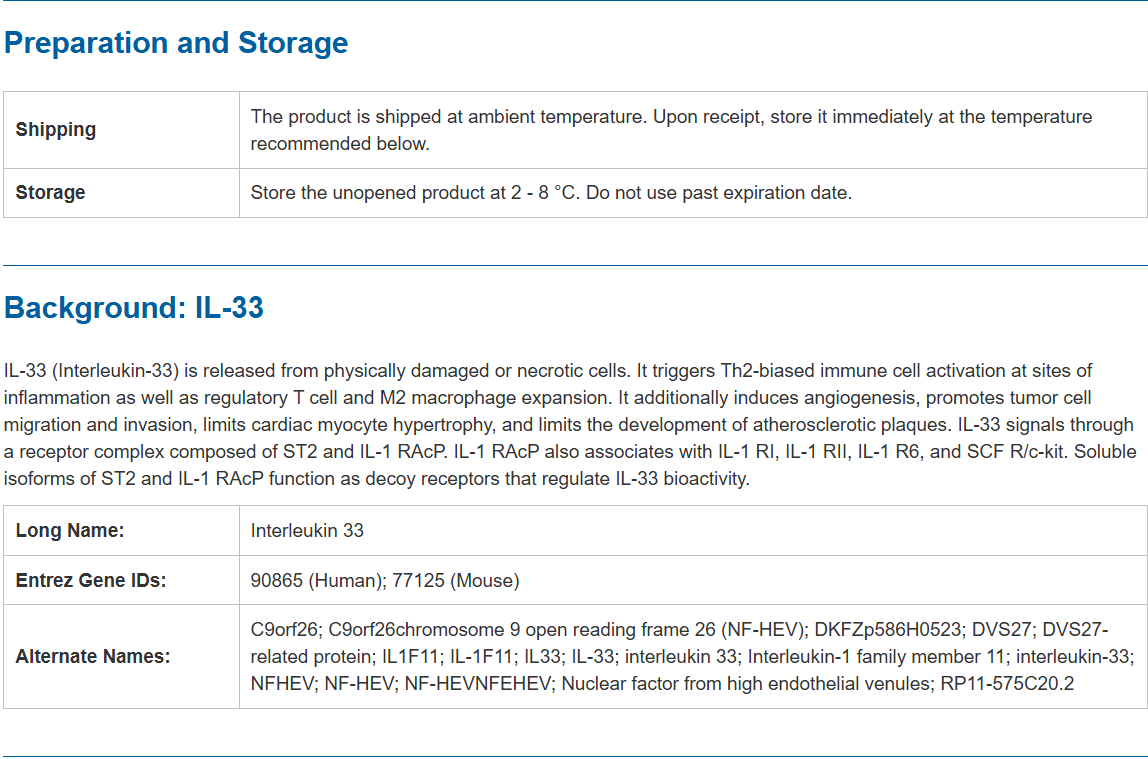This screenshot has height=759, width=1148.
Task: Click Nuclear factor from high endothelial venules
Action: pos(747,684)
